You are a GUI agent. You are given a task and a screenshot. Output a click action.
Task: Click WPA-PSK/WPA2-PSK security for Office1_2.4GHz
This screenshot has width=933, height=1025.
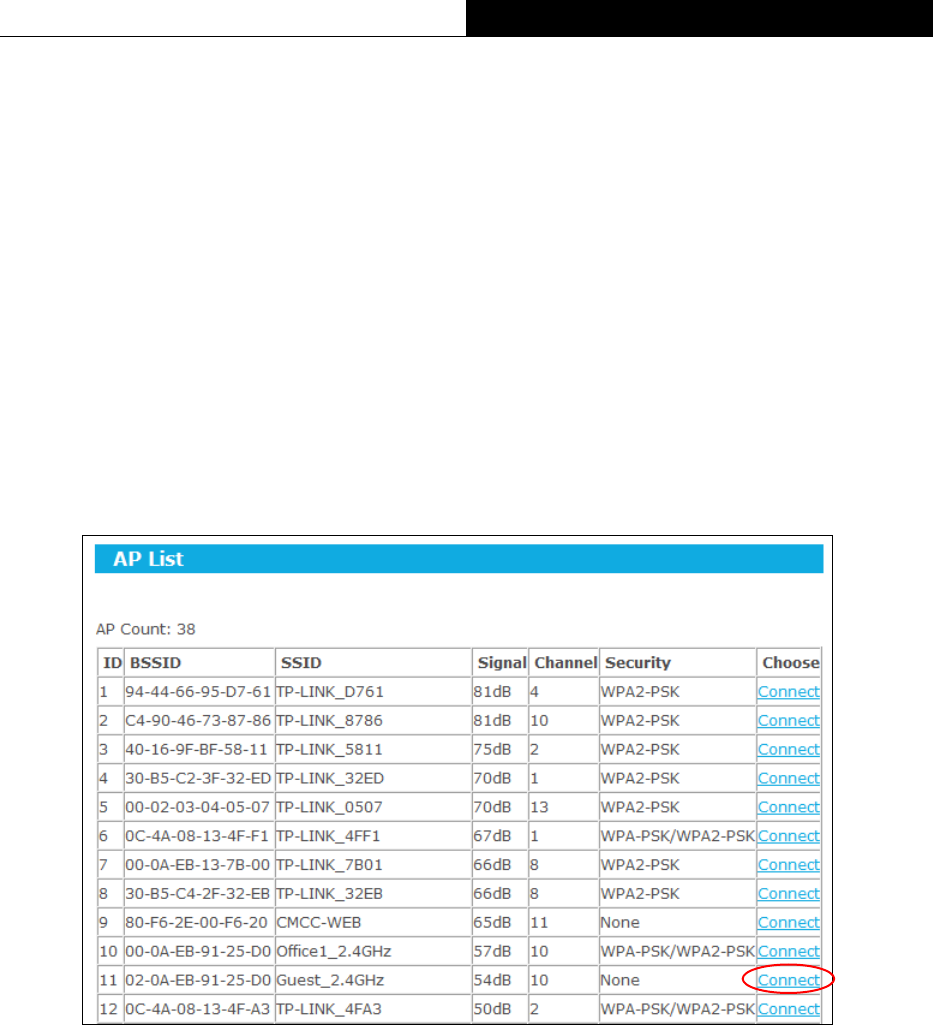pyautogui.click(x=677, y=950)
